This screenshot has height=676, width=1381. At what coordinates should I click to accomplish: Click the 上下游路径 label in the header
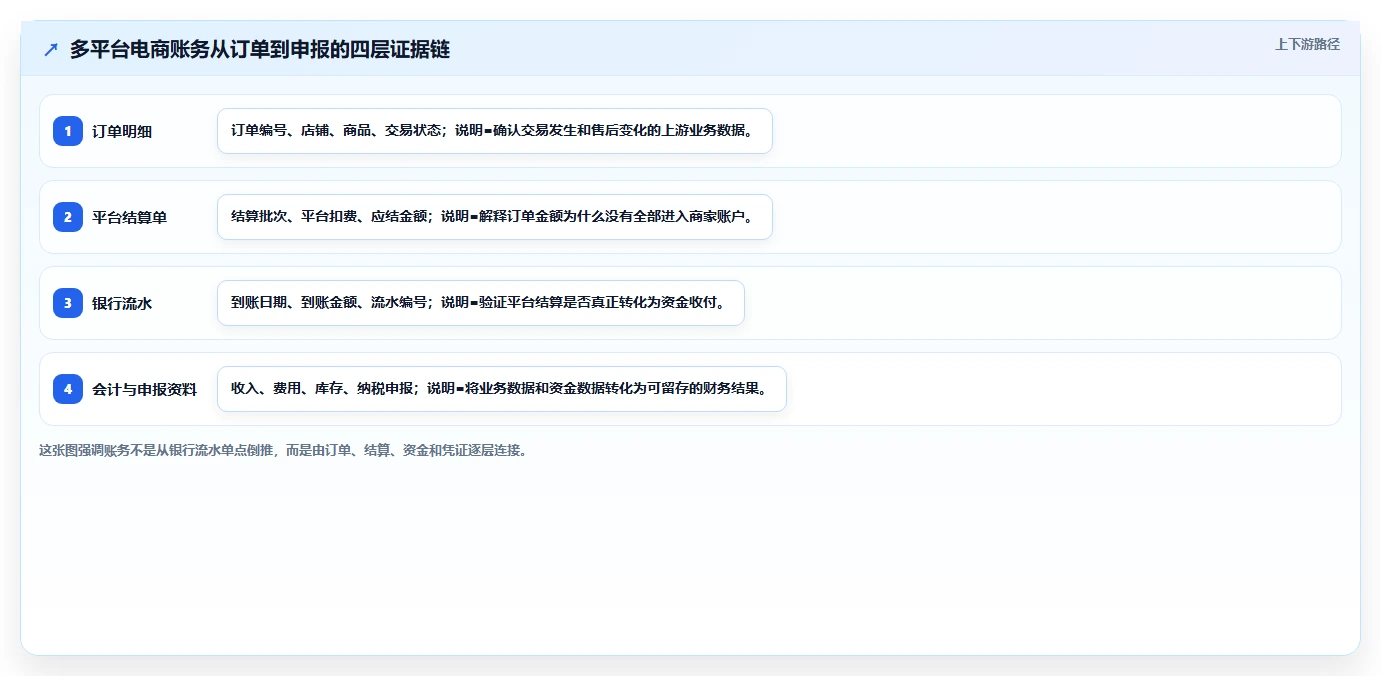(1307, 44)
